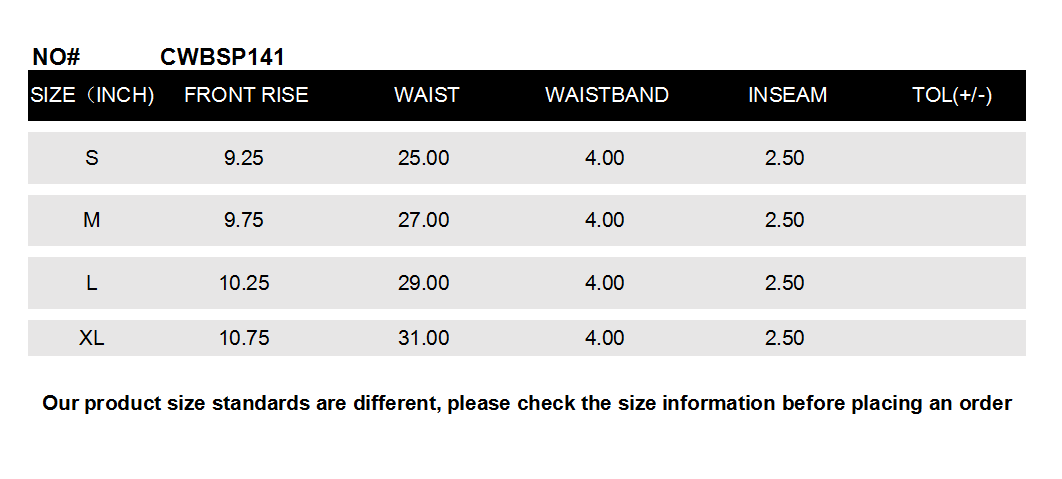Click the SIZE (INCH) column header
The image size is (1062, 479).
[x=92, y=95]
